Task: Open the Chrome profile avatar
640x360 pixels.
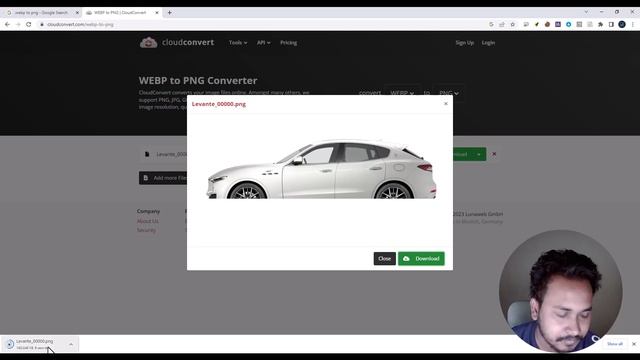Action: 622,24
